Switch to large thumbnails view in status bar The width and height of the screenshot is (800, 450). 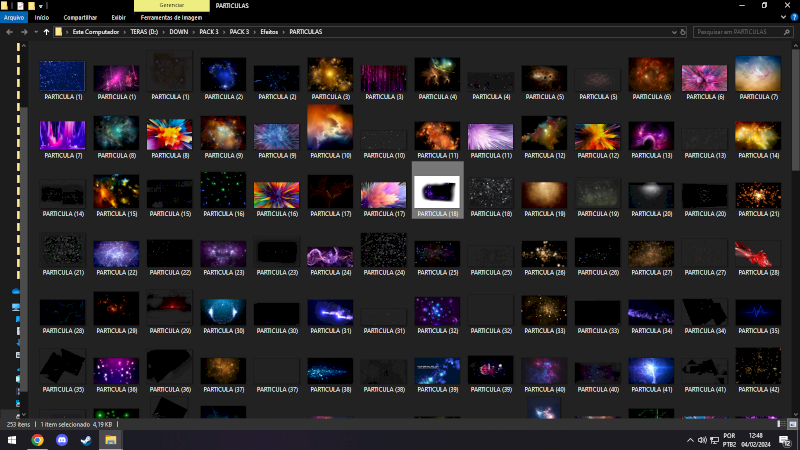(791, 424)
